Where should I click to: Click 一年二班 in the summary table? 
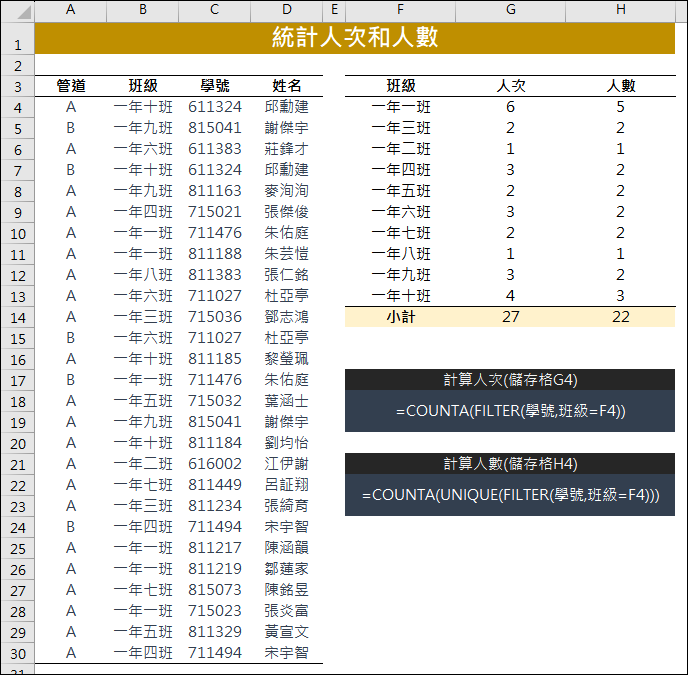(x=401, y=149)
